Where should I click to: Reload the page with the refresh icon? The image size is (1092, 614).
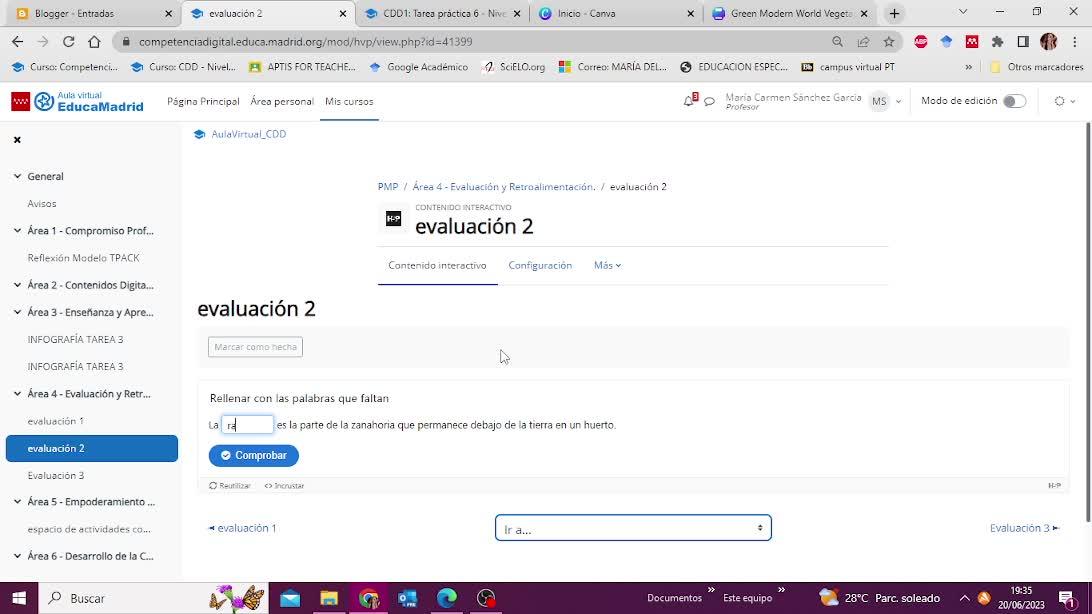pyautogui.click(x=68, y=42)
